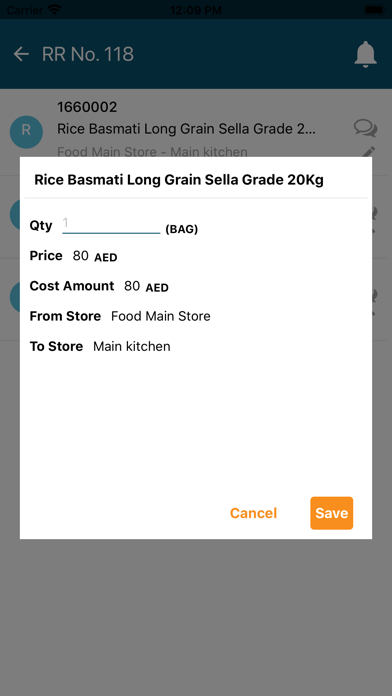Open notifications with the bell icon

(365, 54)
